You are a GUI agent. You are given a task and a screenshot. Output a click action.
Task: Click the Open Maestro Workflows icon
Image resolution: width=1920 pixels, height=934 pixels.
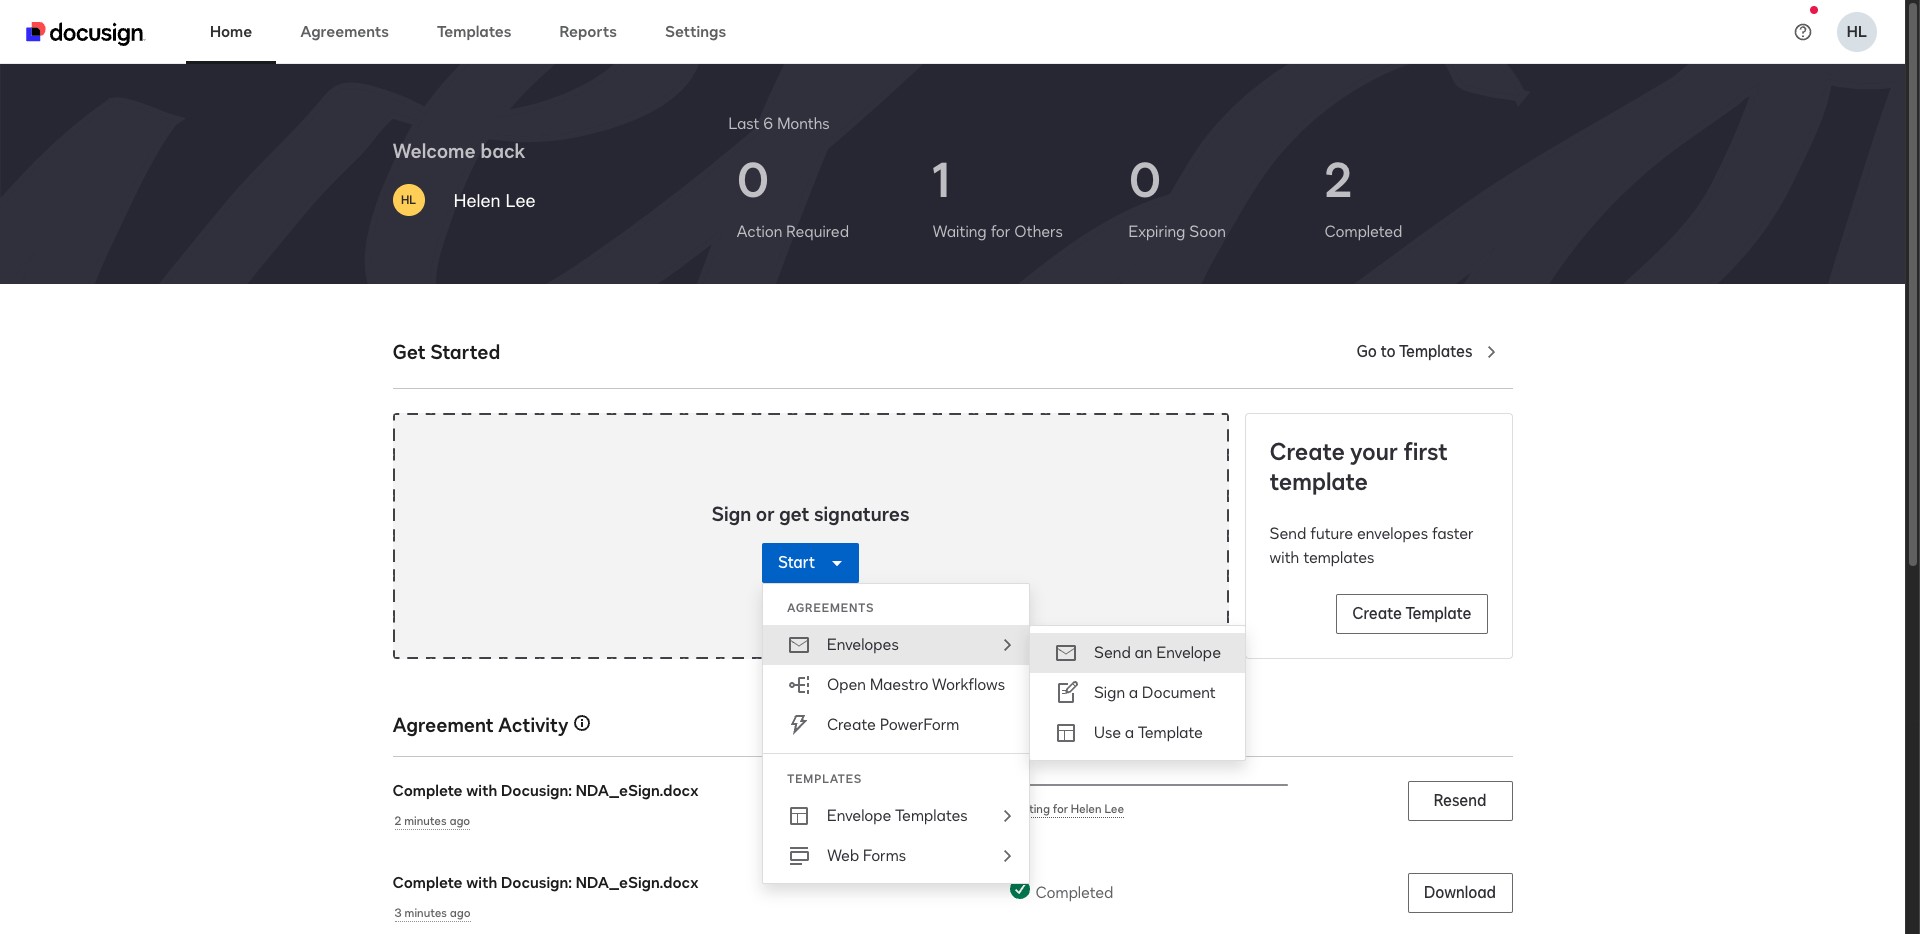tap(799, 685)
